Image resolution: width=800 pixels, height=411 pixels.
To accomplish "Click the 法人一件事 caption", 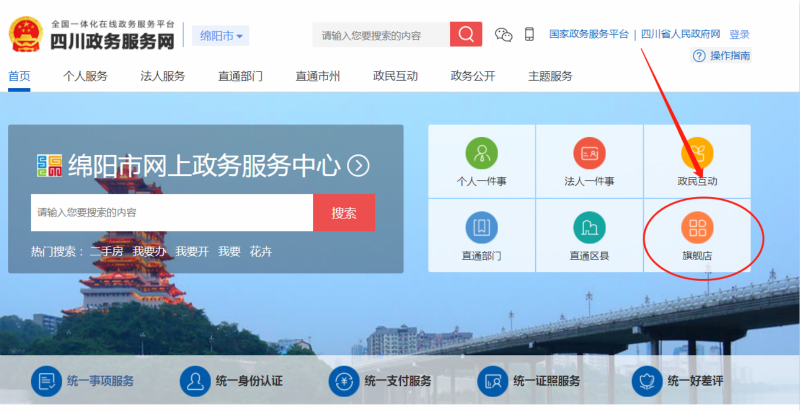I will click(589, 182).
